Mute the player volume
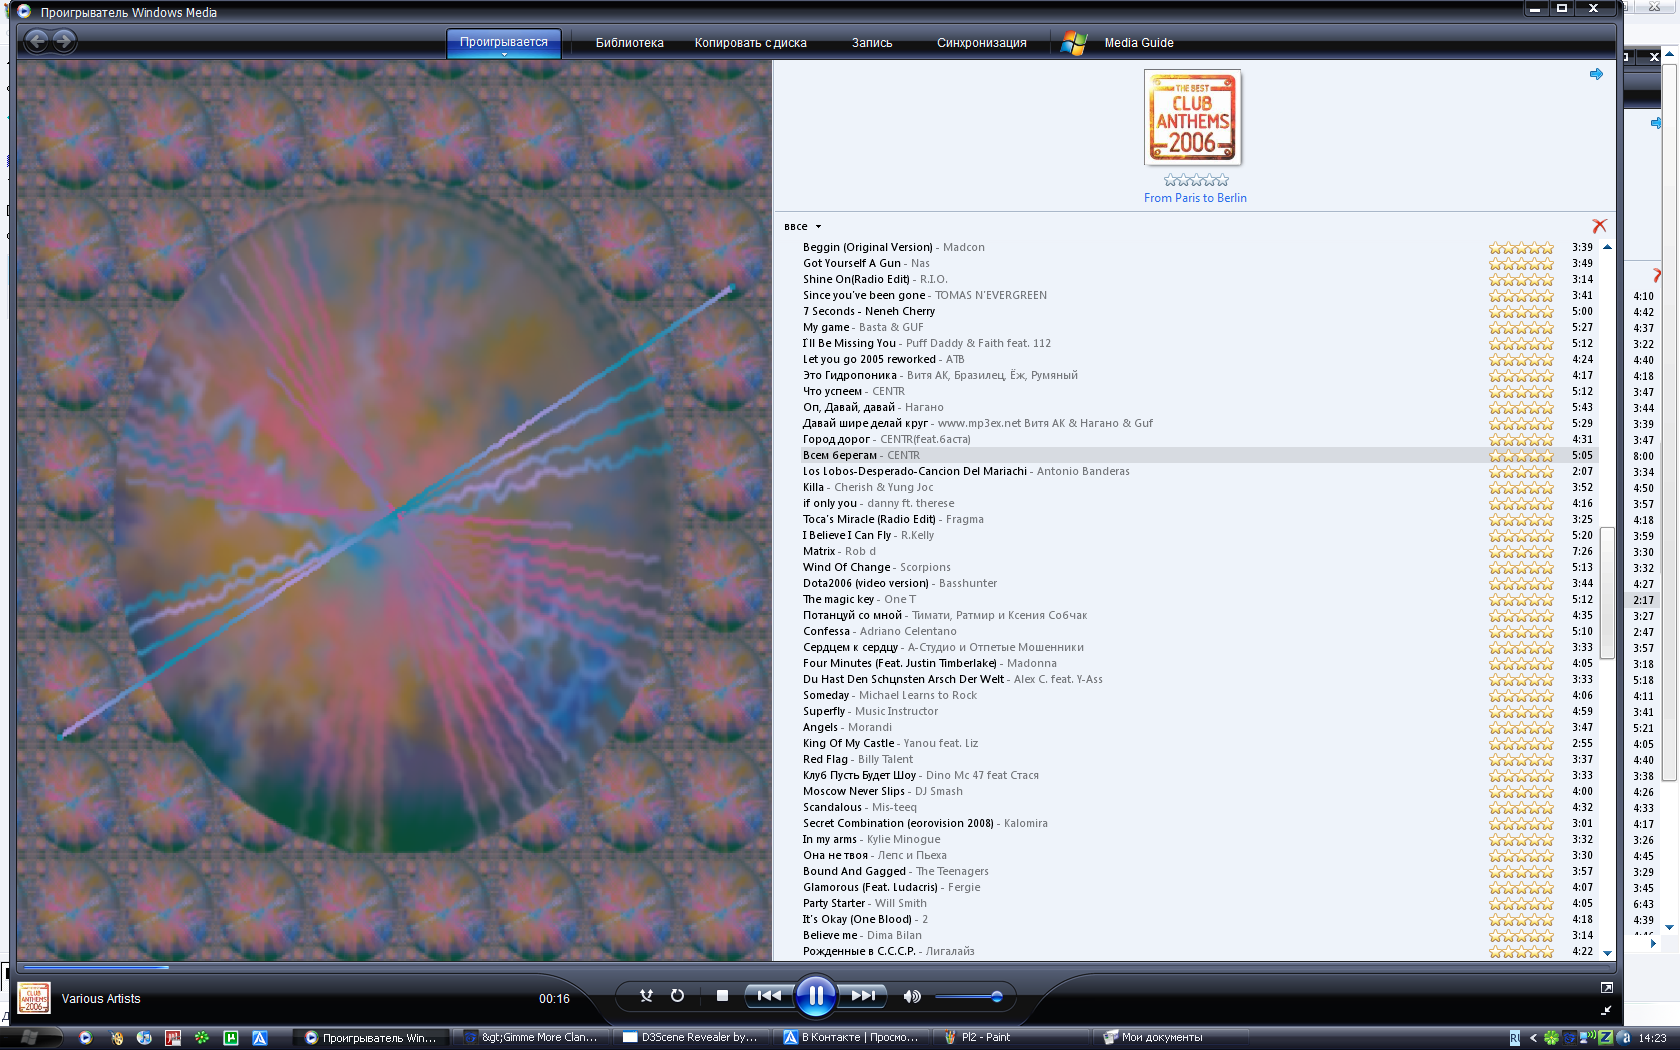Image resolution: width=1680 pixels, height=1050 pixels. [x=911, y=996]
